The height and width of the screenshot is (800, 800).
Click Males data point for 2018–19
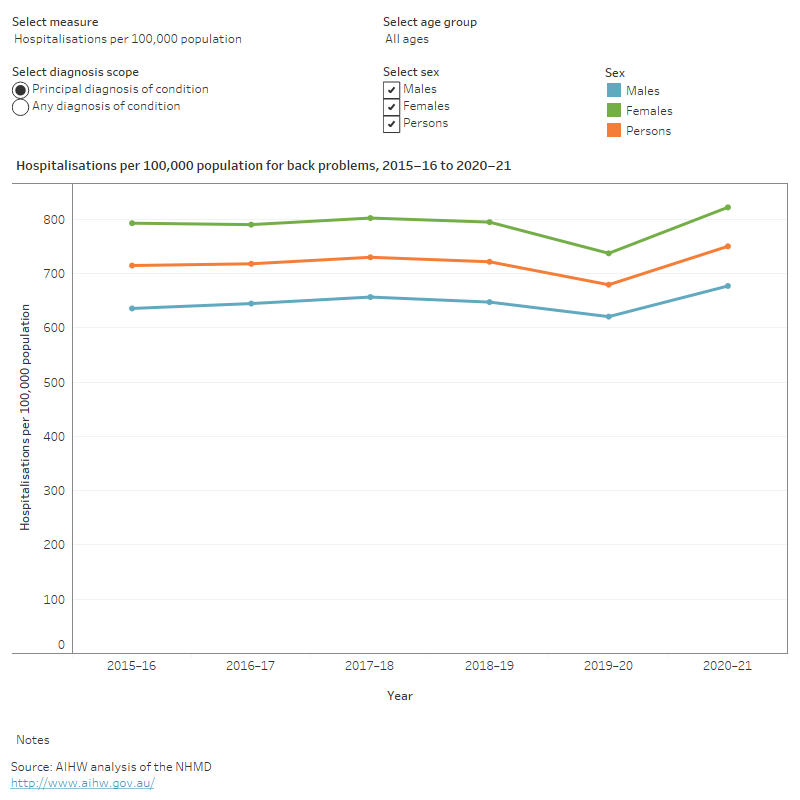coord(489,302)
